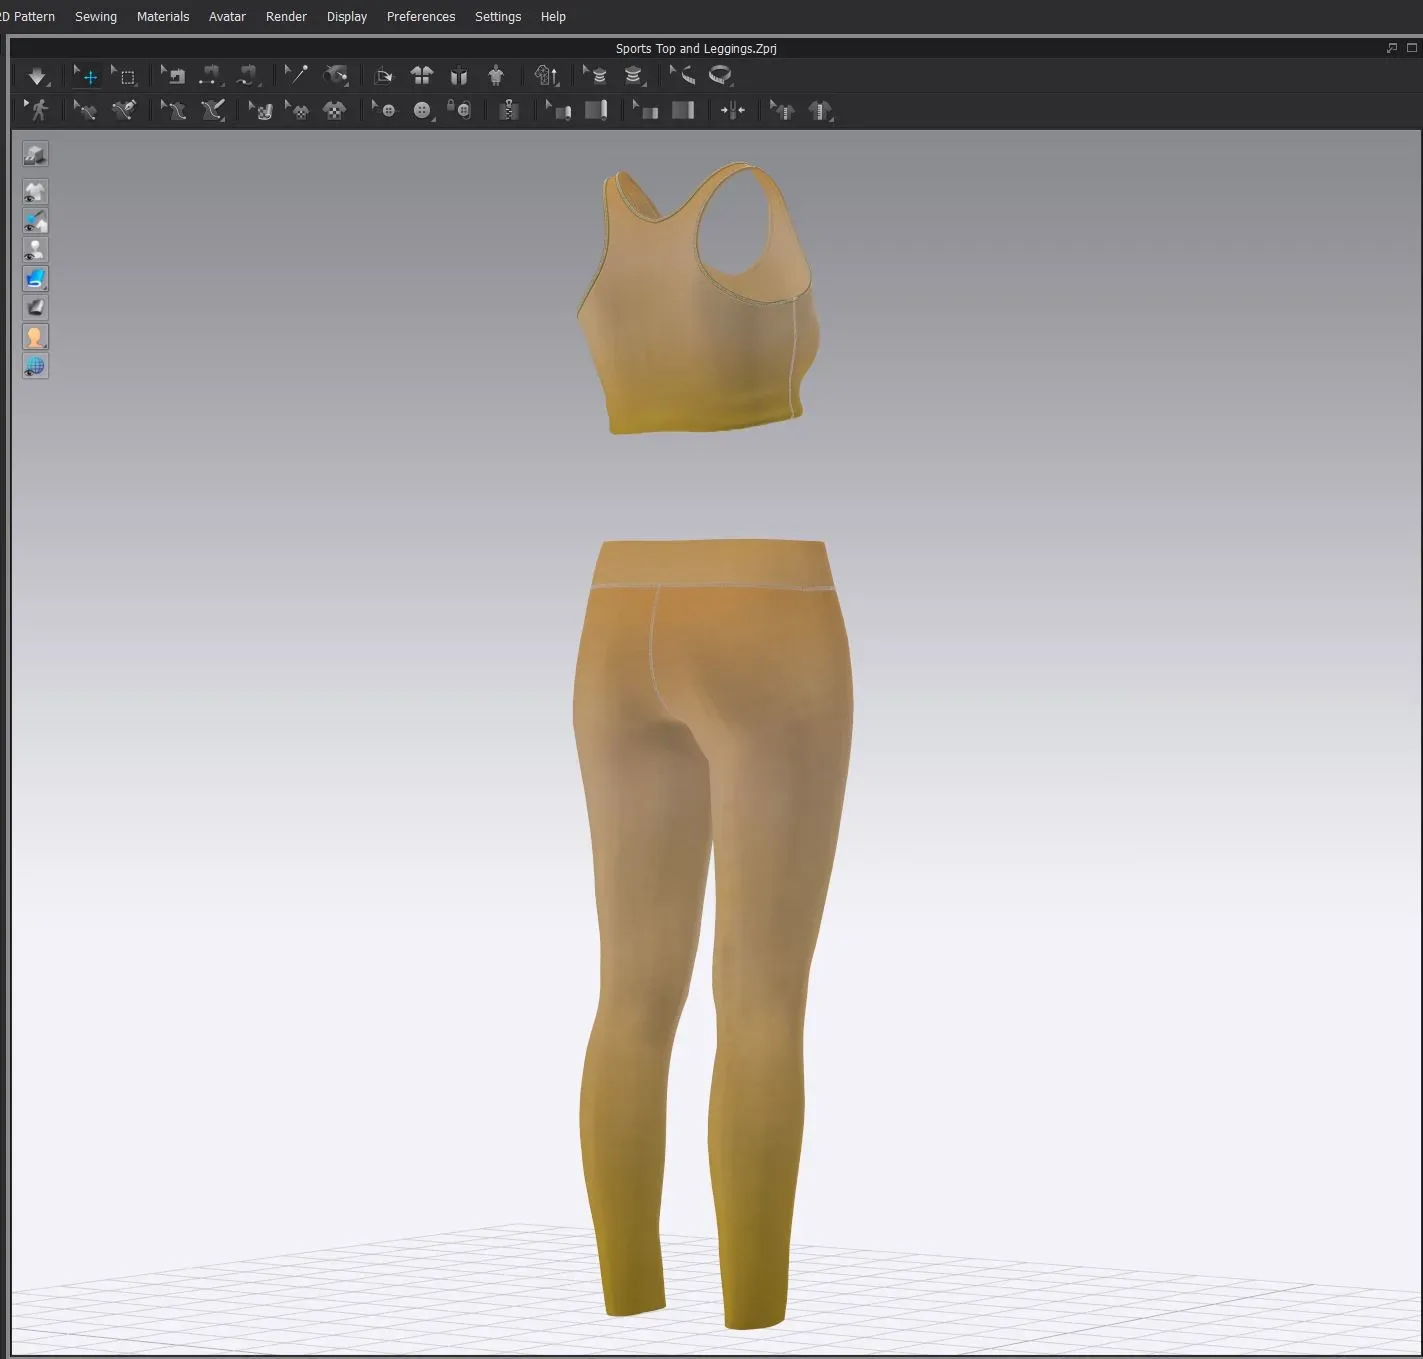Click the Reset 2D Arrangement shirt icon
Viewport: 1423px width, 1359px height.
pyautogui.click(x=422, y=76)
